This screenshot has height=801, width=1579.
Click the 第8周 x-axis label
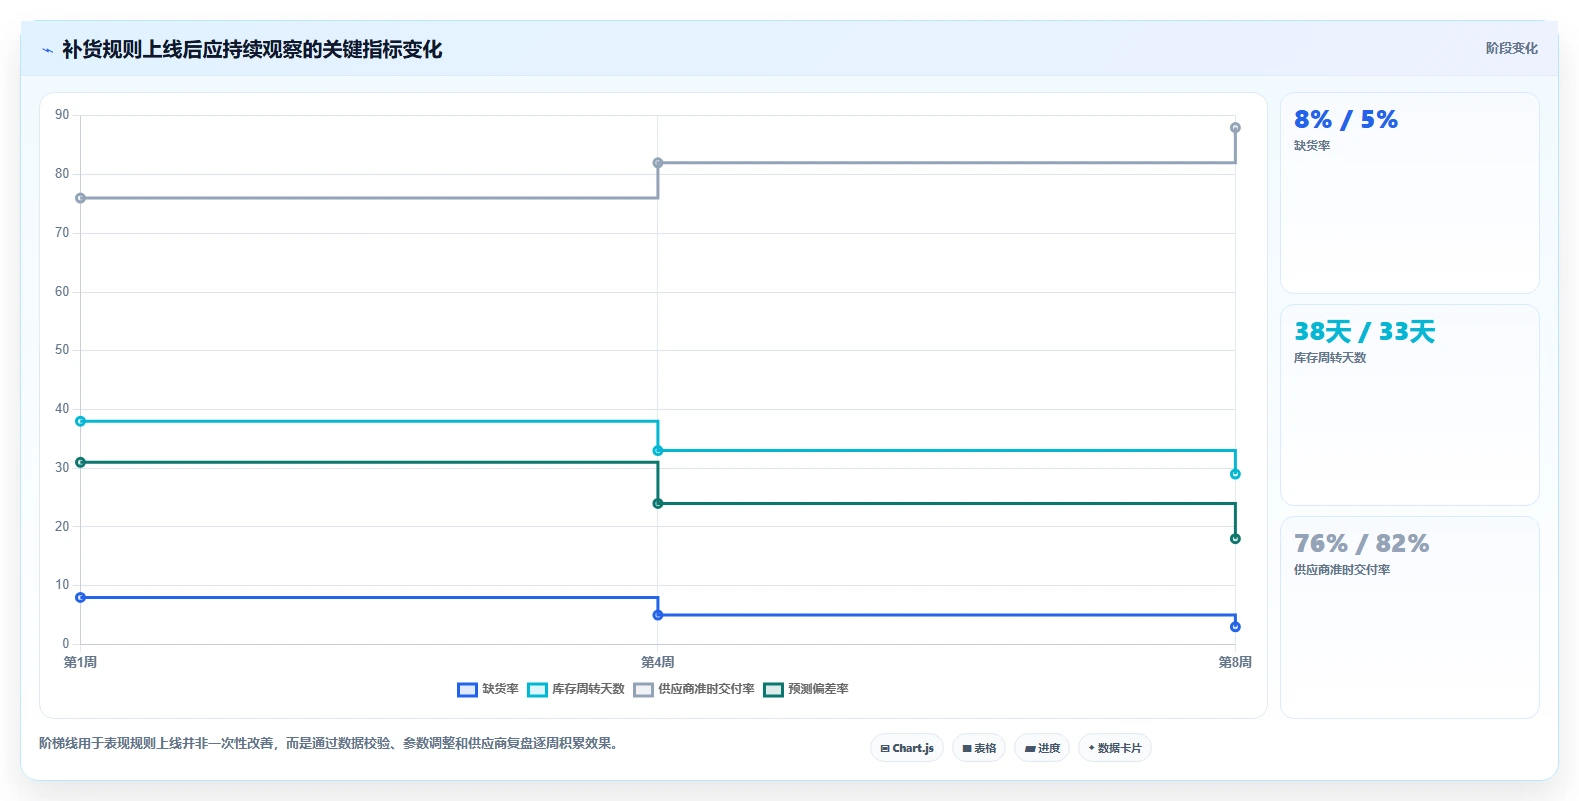coord(1235,662)
